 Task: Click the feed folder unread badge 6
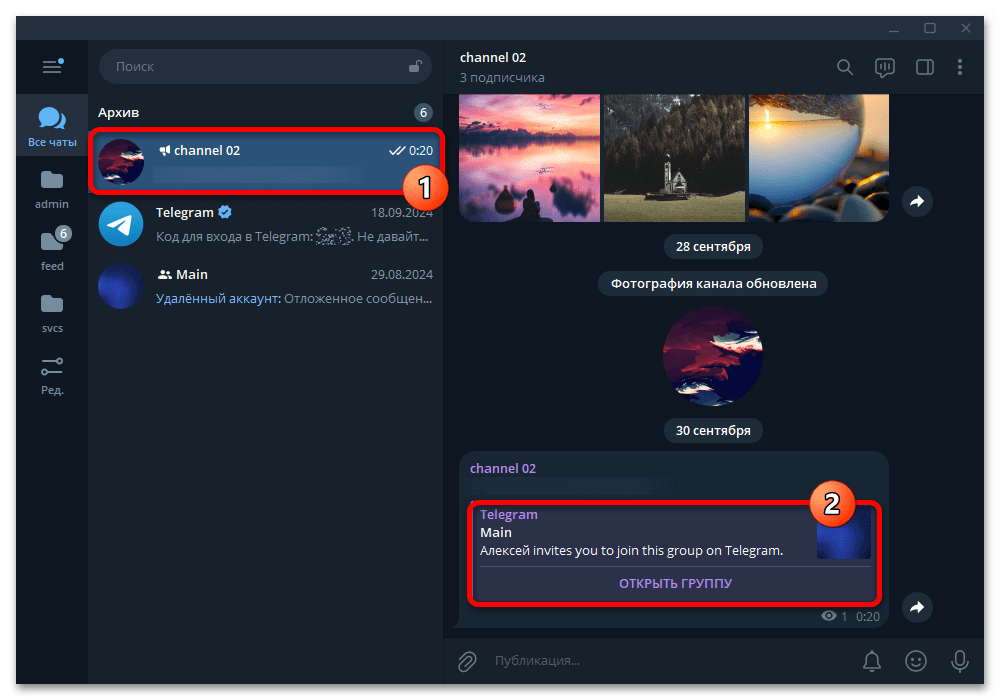[x=63, y=233]
